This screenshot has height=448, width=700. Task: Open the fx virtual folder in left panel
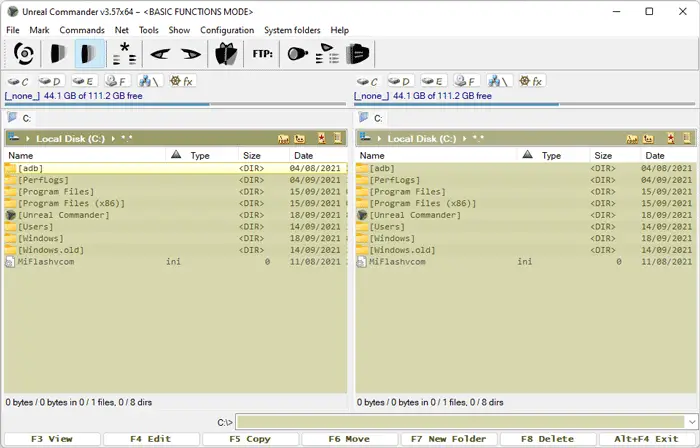click(182, 81)
